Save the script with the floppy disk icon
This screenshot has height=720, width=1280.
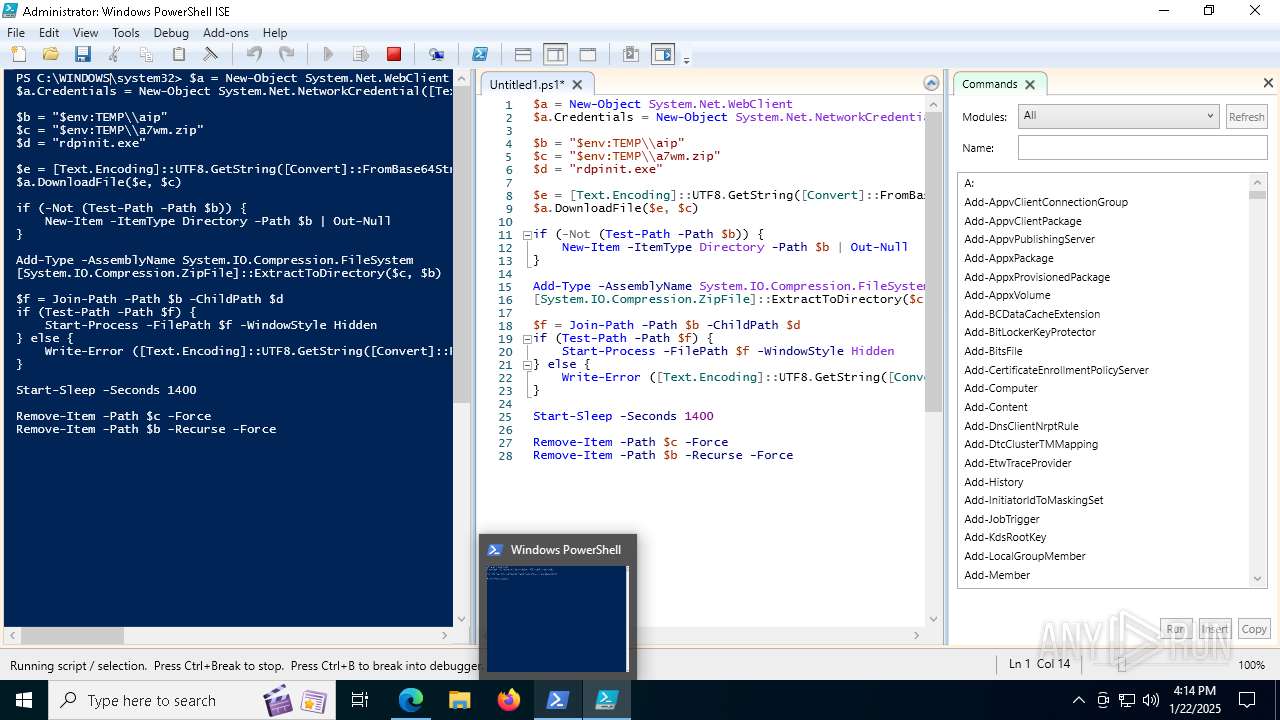coord(82,54)
